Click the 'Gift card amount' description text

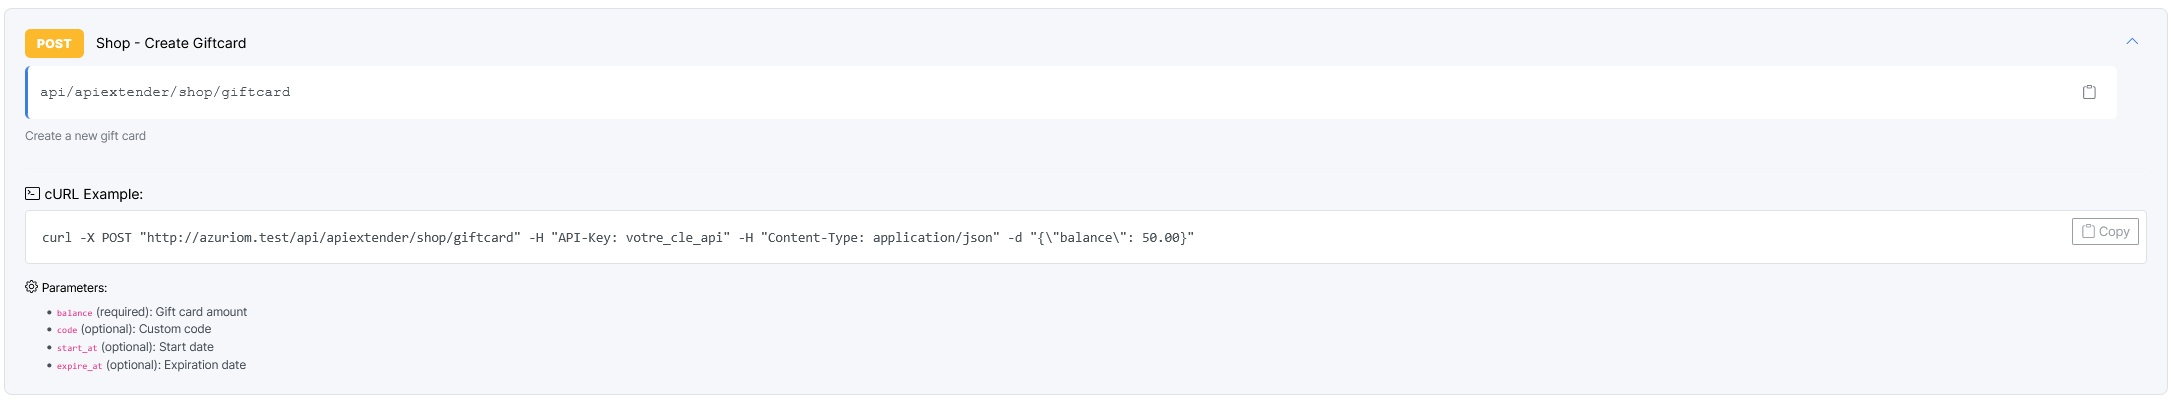201,312
